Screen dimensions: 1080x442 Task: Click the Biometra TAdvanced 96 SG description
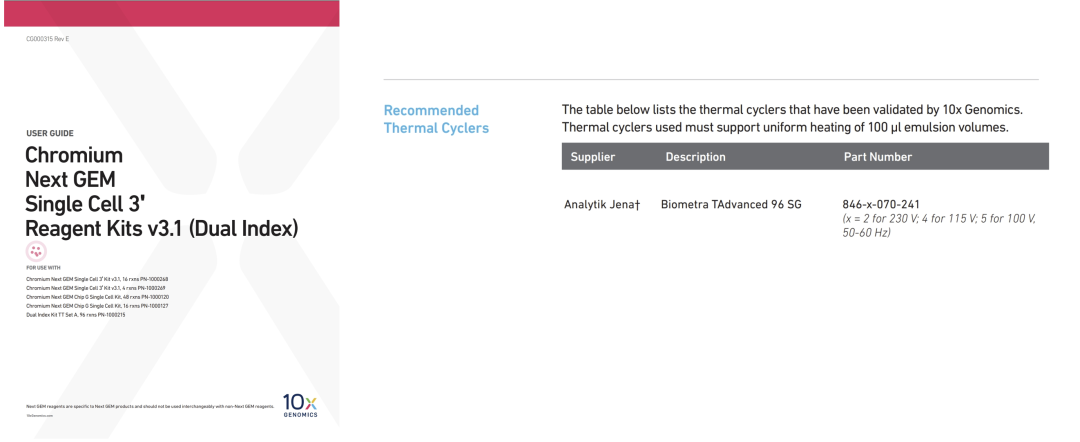coord(731,205)
